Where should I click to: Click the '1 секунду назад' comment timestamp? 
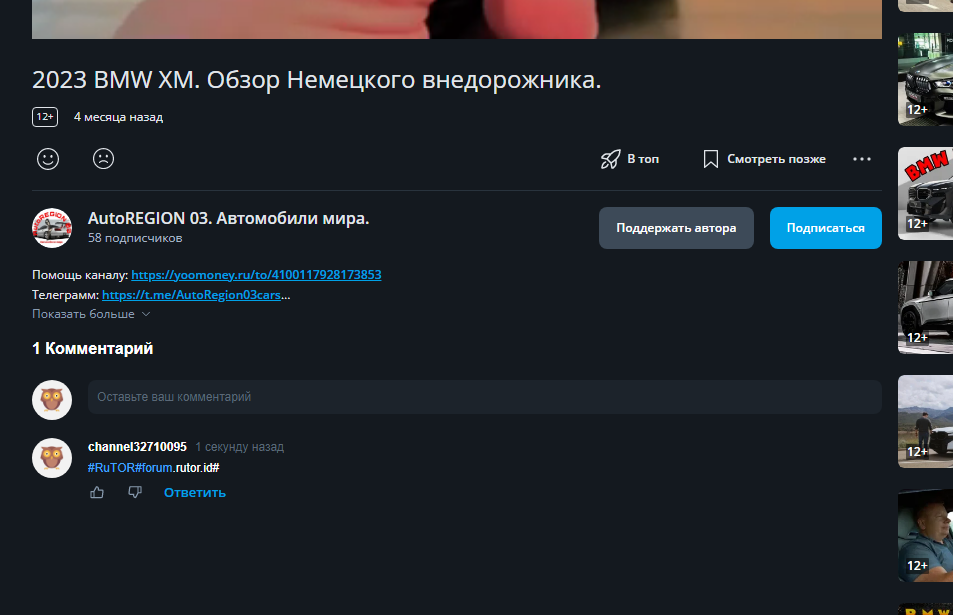pyautogui.click(x=239, y=447)
